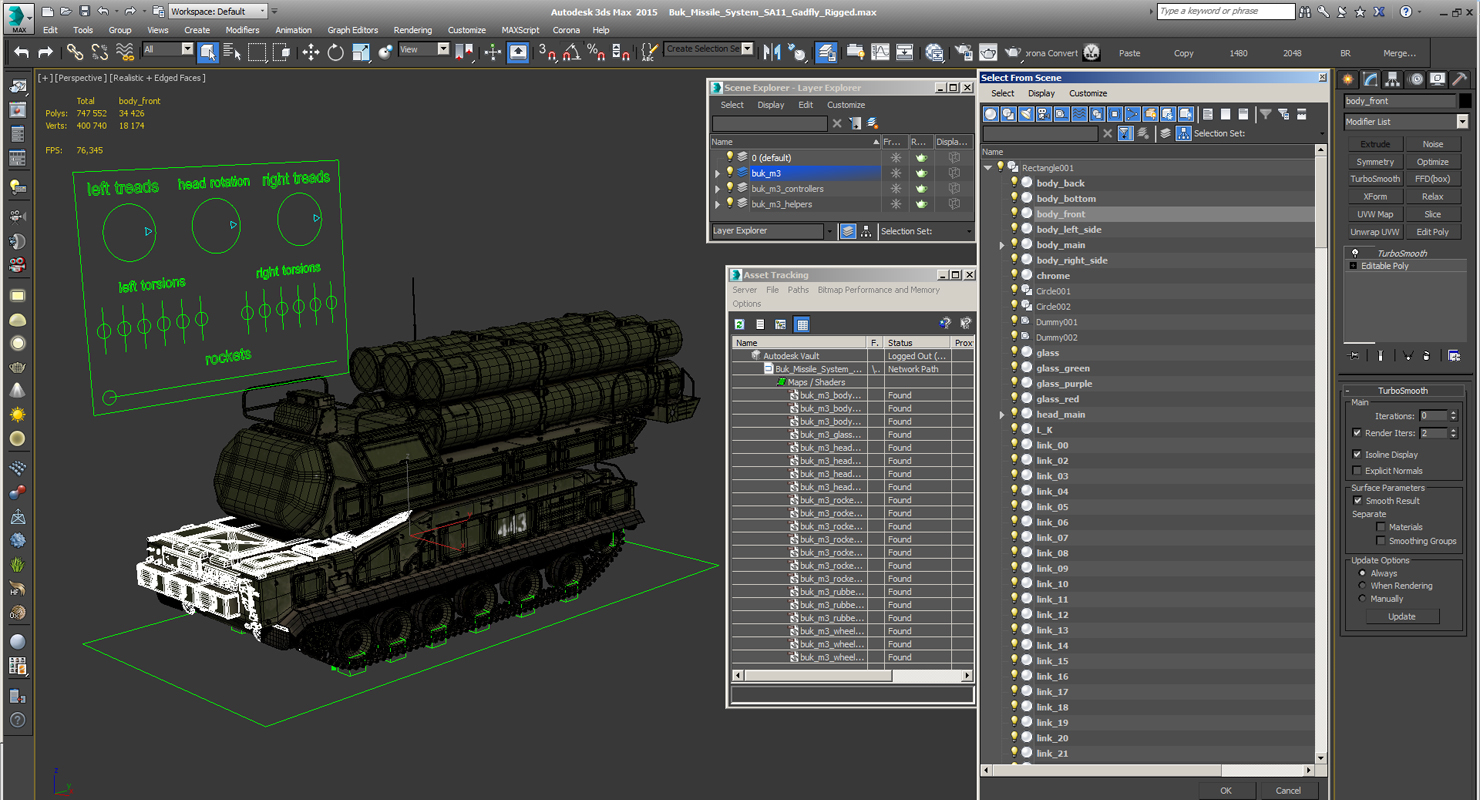Toggle the Angle Snap icon
This screenshot has height=800, width=1480.
click(571, 52)
